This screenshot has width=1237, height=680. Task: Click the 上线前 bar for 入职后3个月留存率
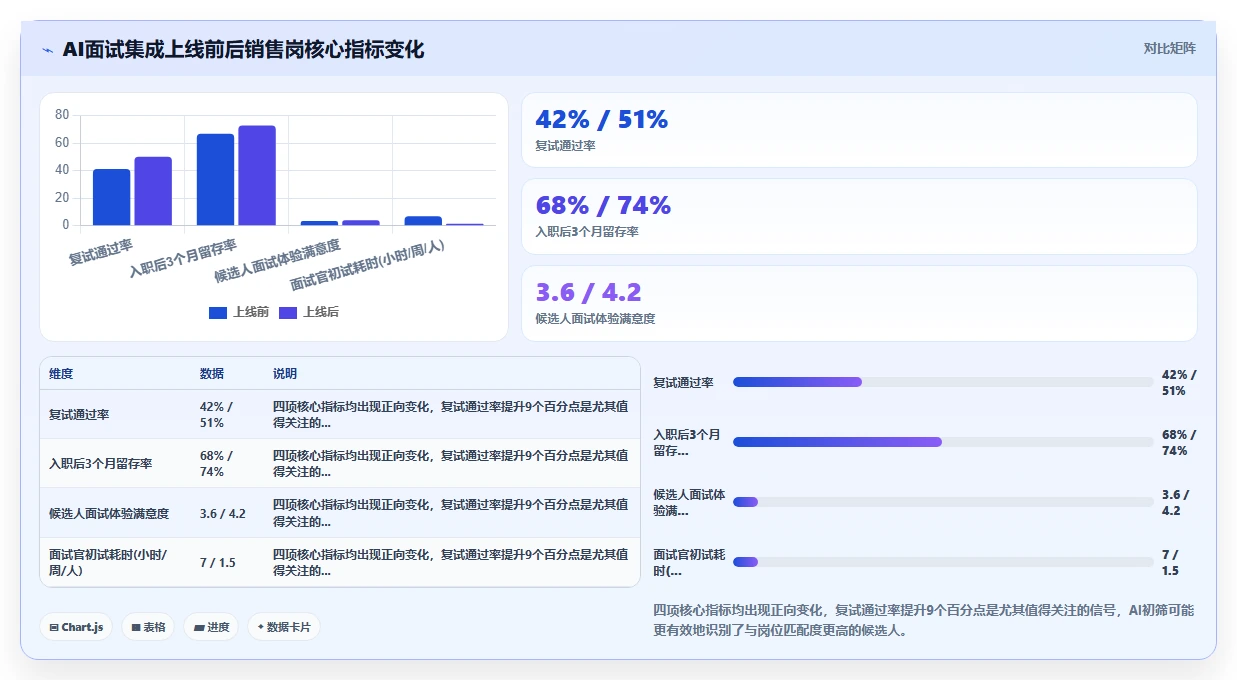215,180
